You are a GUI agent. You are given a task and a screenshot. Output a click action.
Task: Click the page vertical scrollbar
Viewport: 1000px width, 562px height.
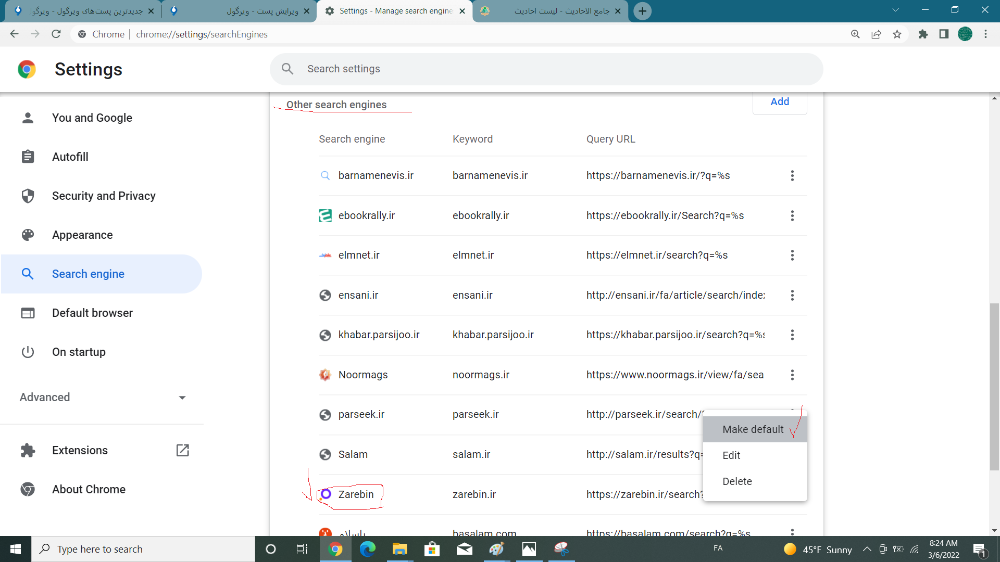pos(995,386)
